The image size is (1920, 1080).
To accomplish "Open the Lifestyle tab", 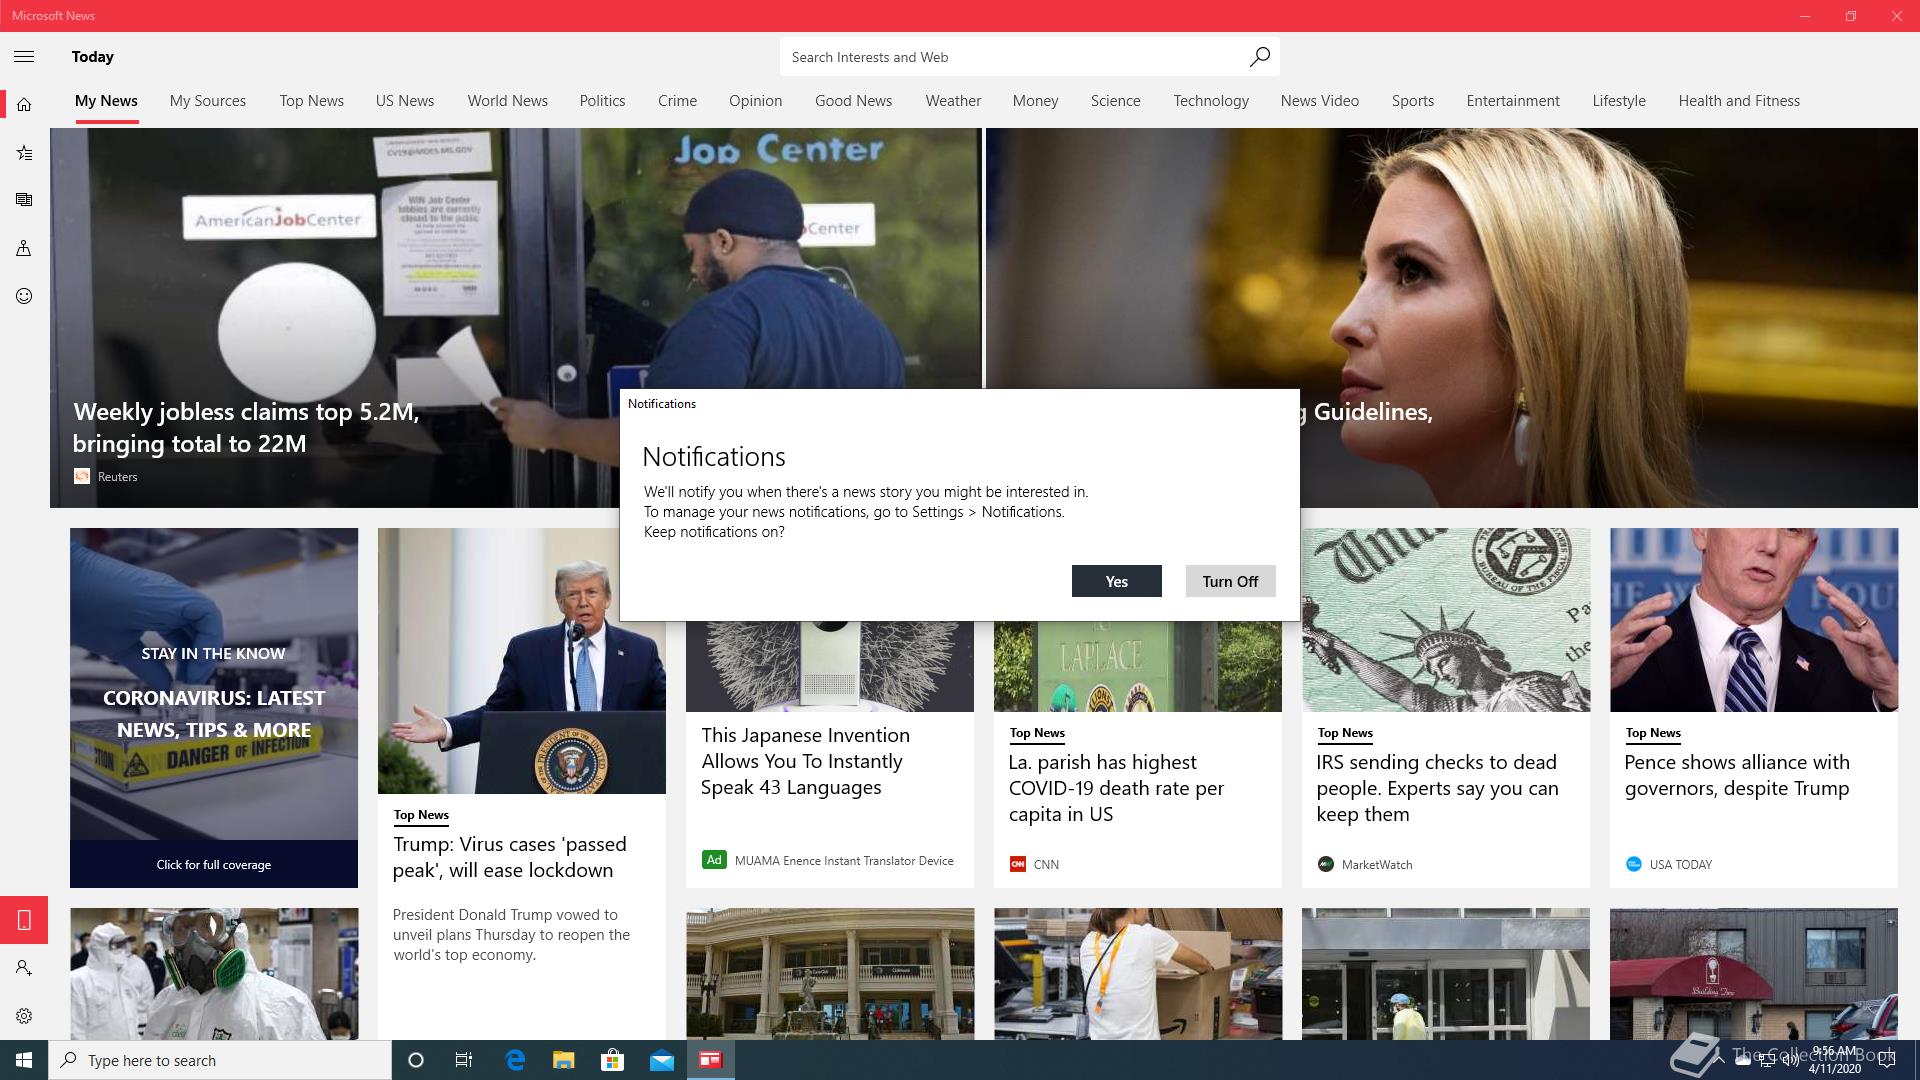I will tap(1619, 101).
